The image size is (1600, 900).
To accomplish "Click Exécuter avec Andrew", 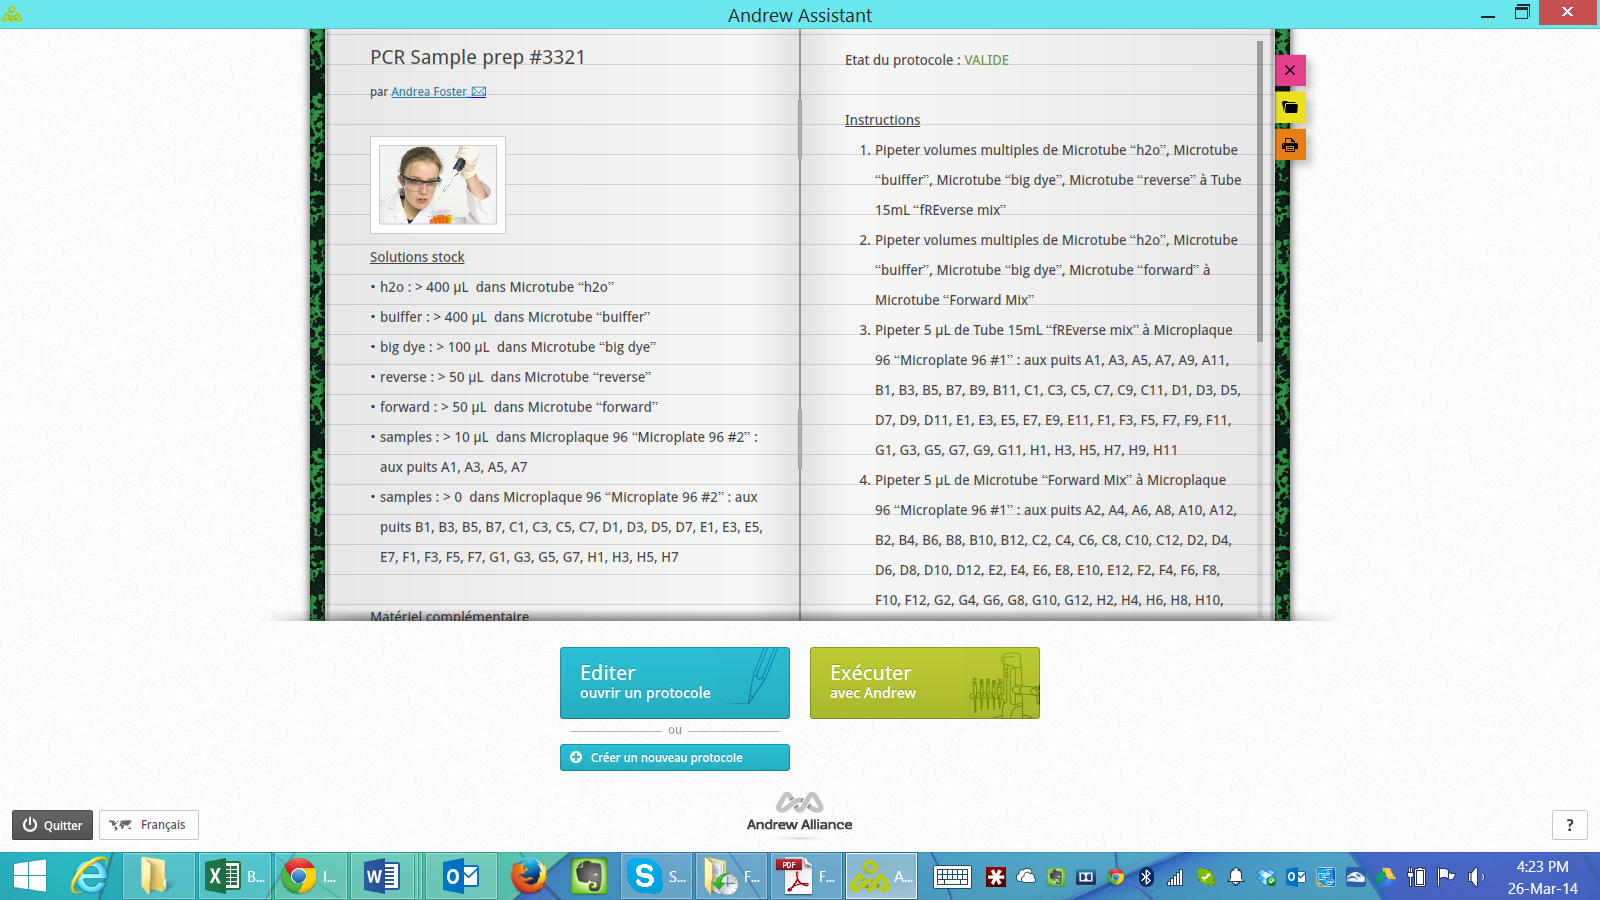I will [925, 683].
